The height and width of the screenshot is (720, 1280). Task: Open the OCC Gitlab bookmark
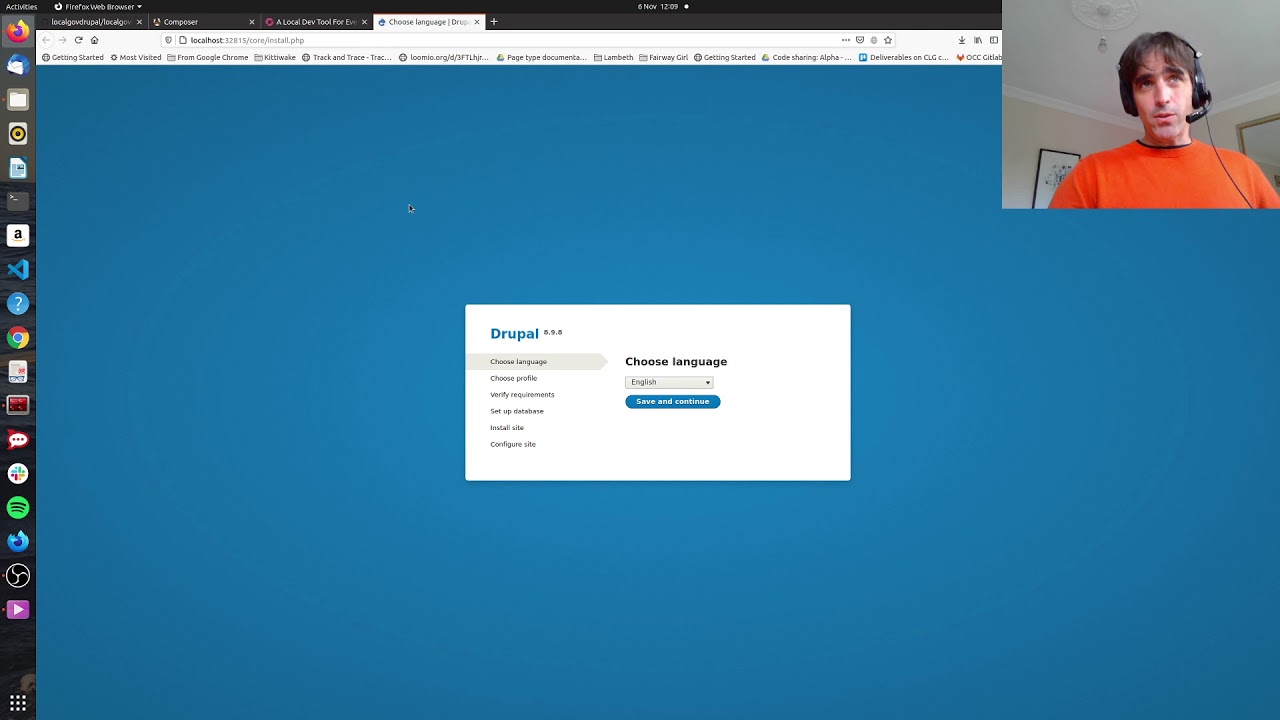979,57
